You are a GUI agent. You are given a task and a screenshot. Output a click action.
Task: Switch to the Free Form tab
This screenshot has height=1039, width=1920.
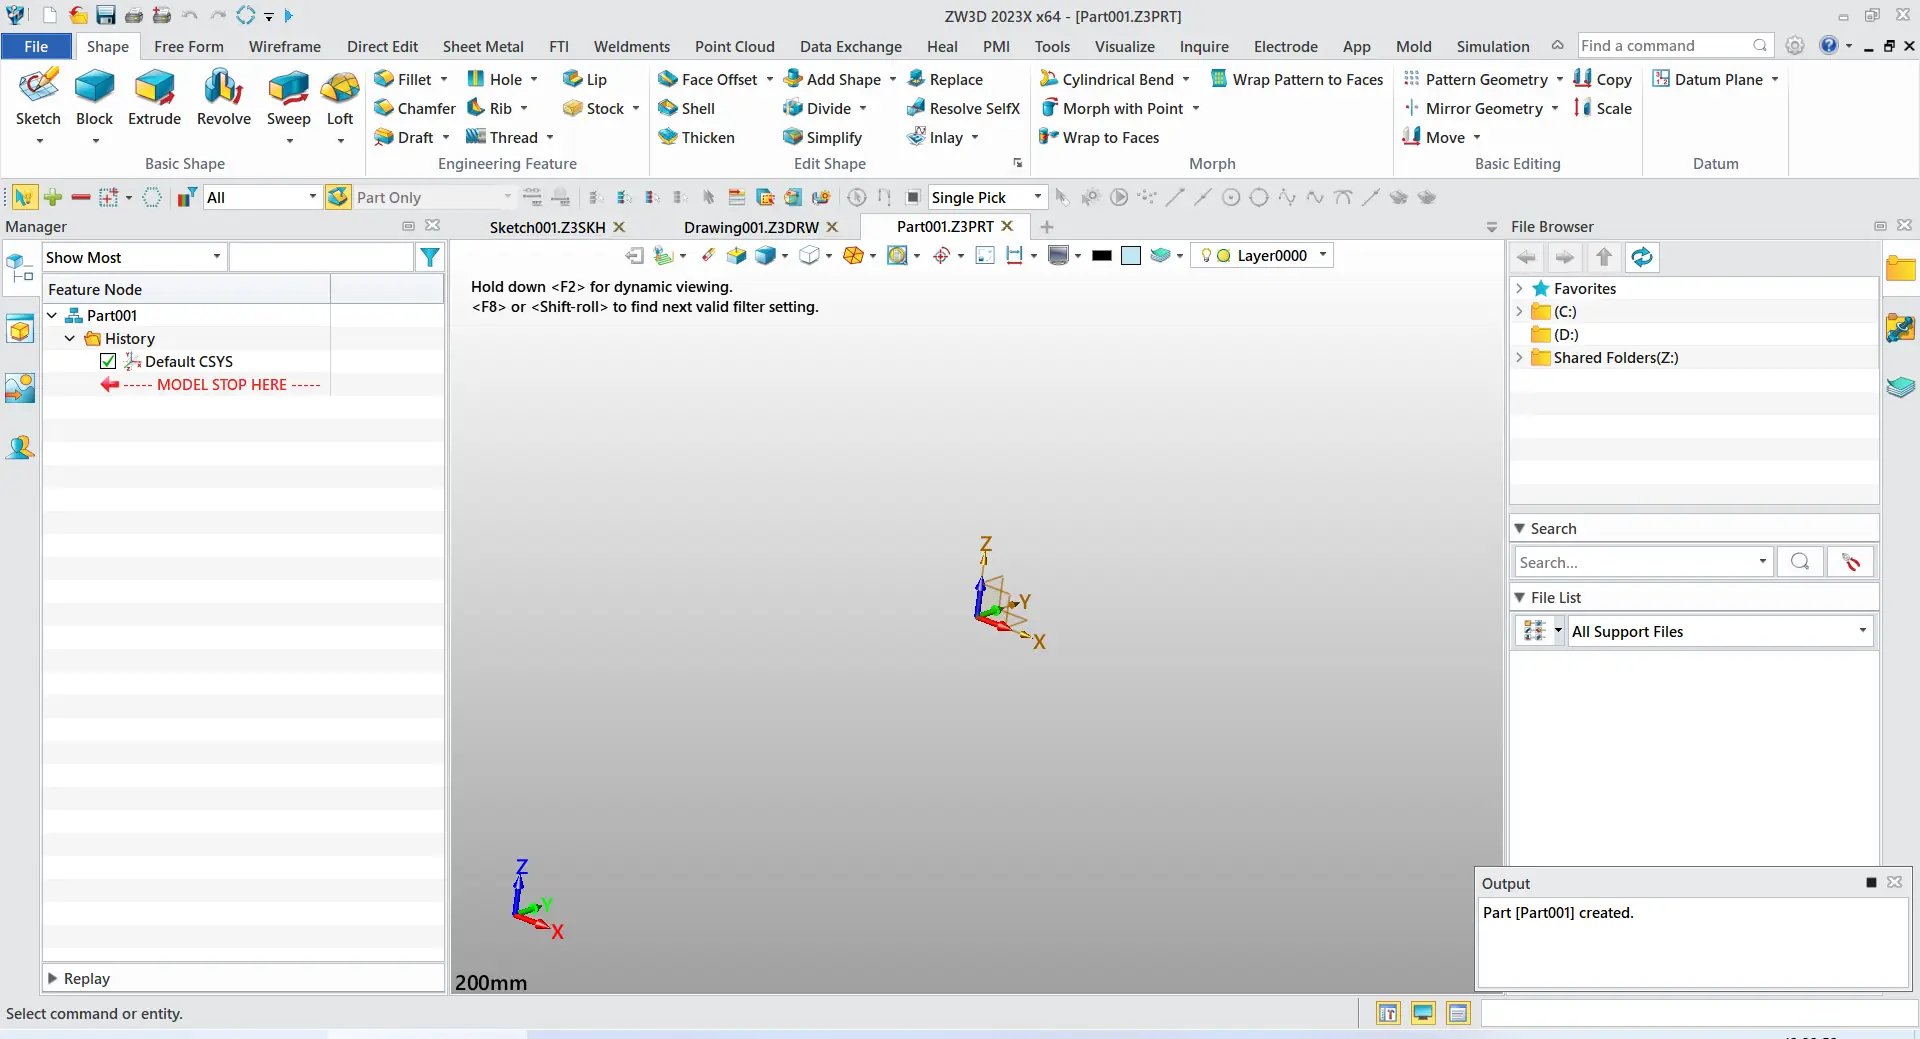pos(189,46)
